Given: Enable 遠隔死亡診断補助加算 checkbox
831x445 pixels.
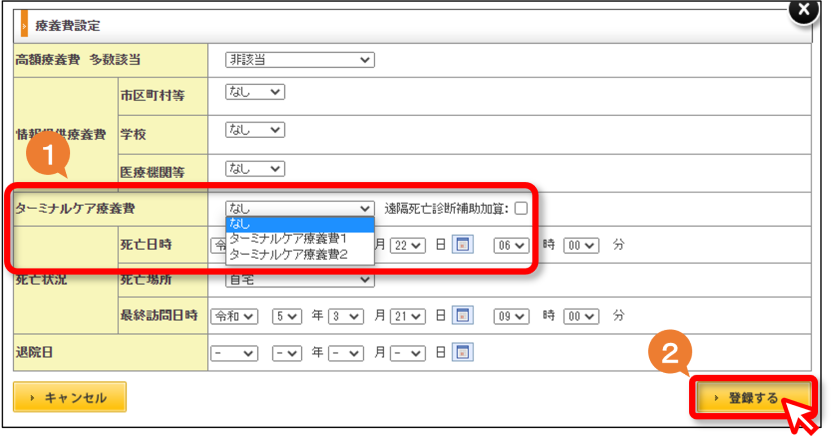Looking at the screenshot, I should pos(521,208).
